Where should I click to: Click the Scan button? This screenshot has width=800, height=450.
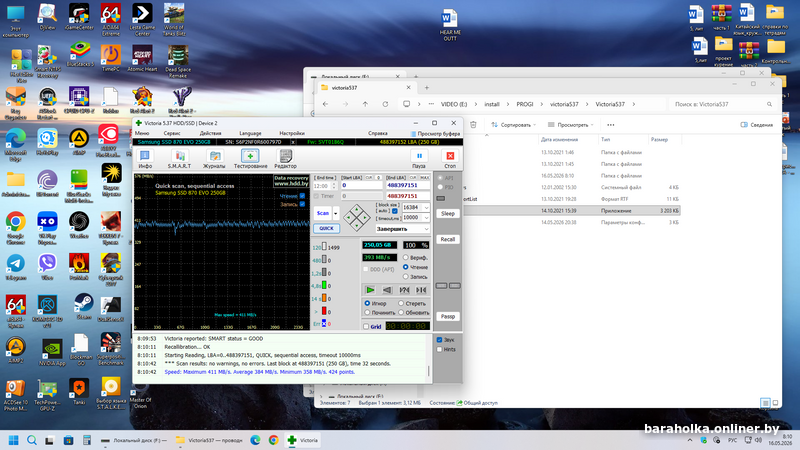click(323, 213)
